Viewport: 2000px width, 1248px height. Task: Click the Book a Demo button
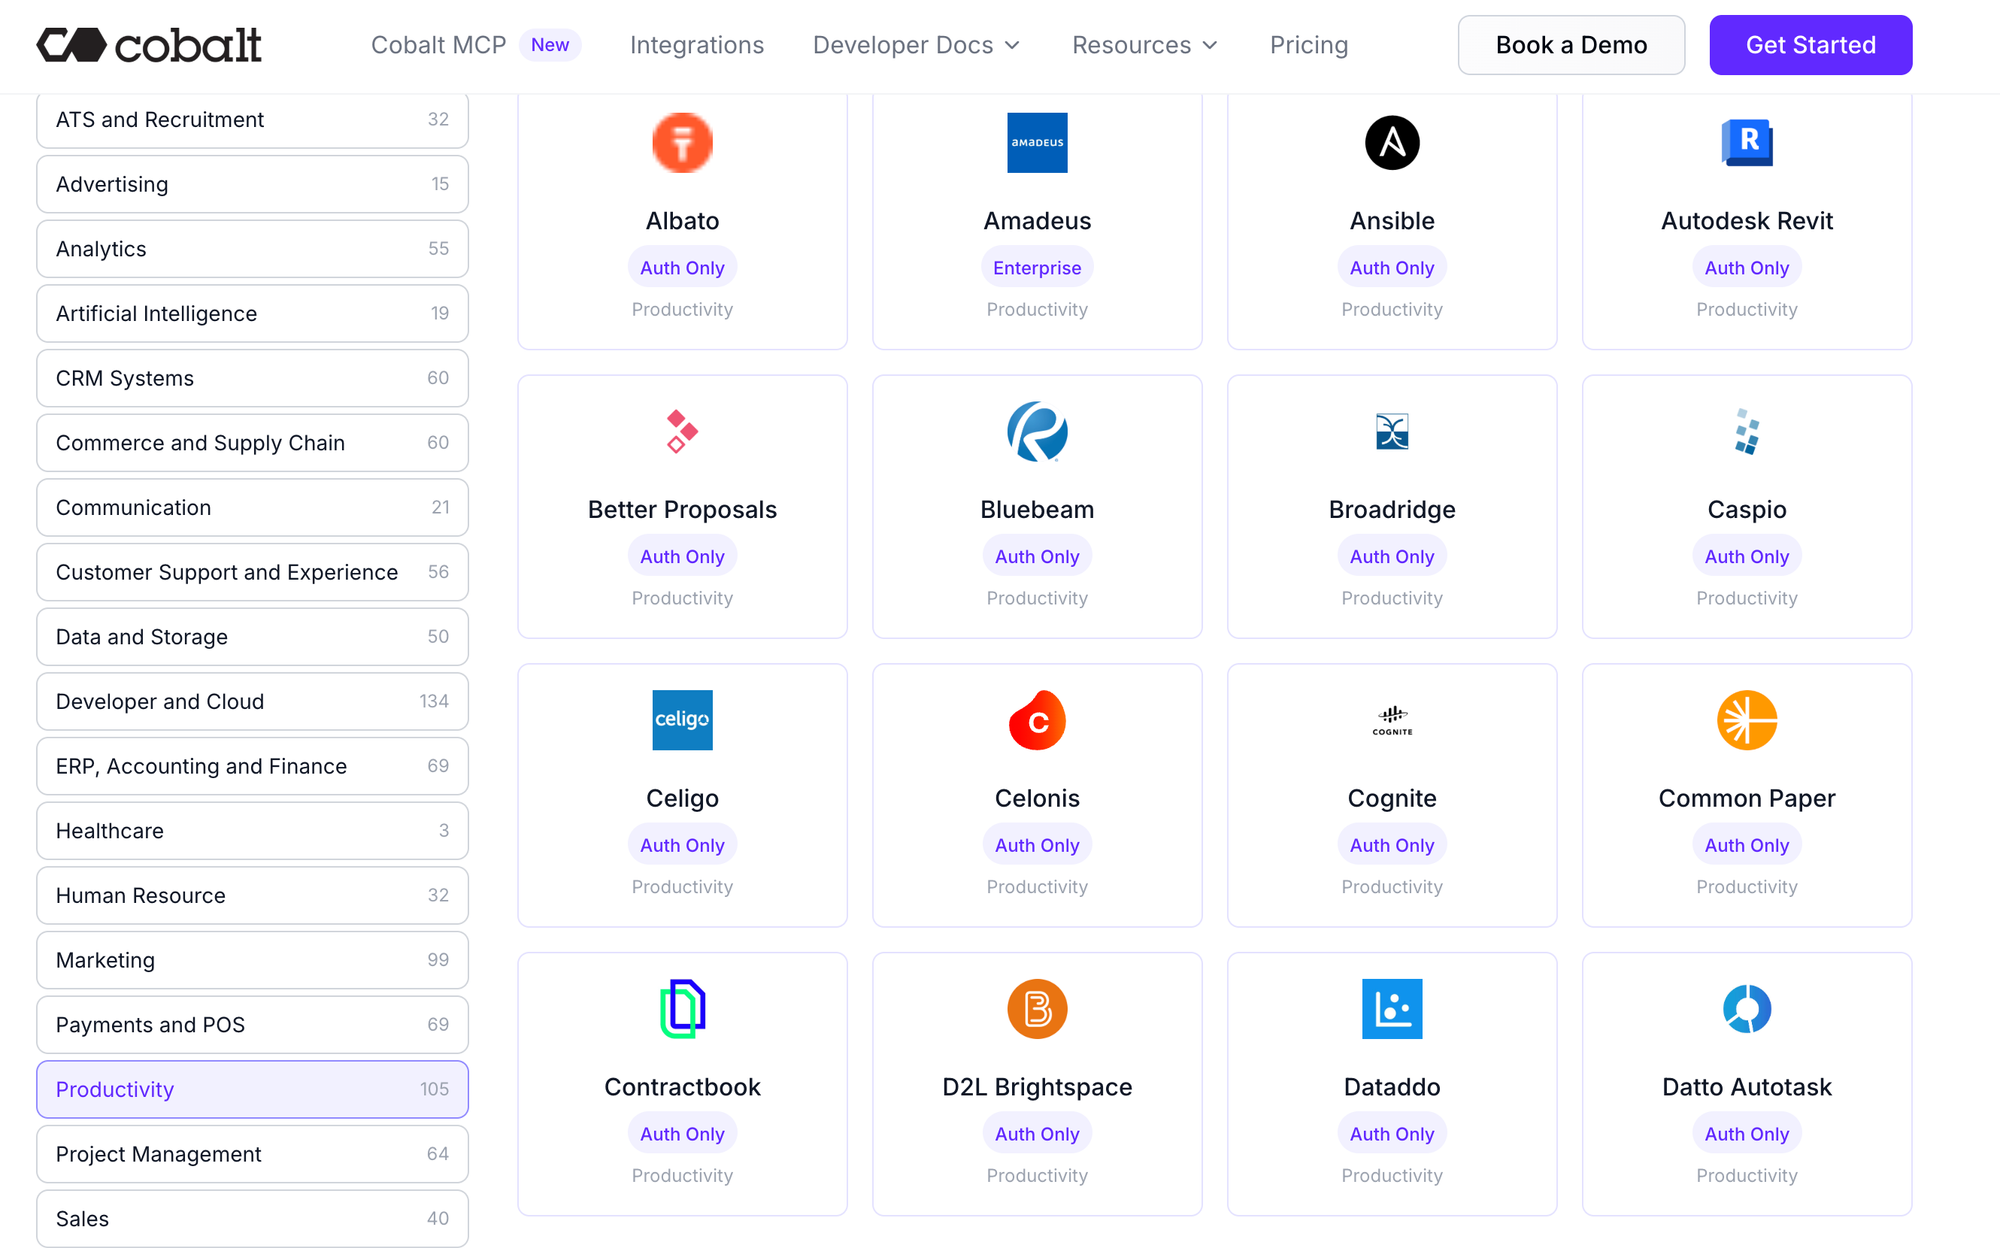click(1571, 45)
